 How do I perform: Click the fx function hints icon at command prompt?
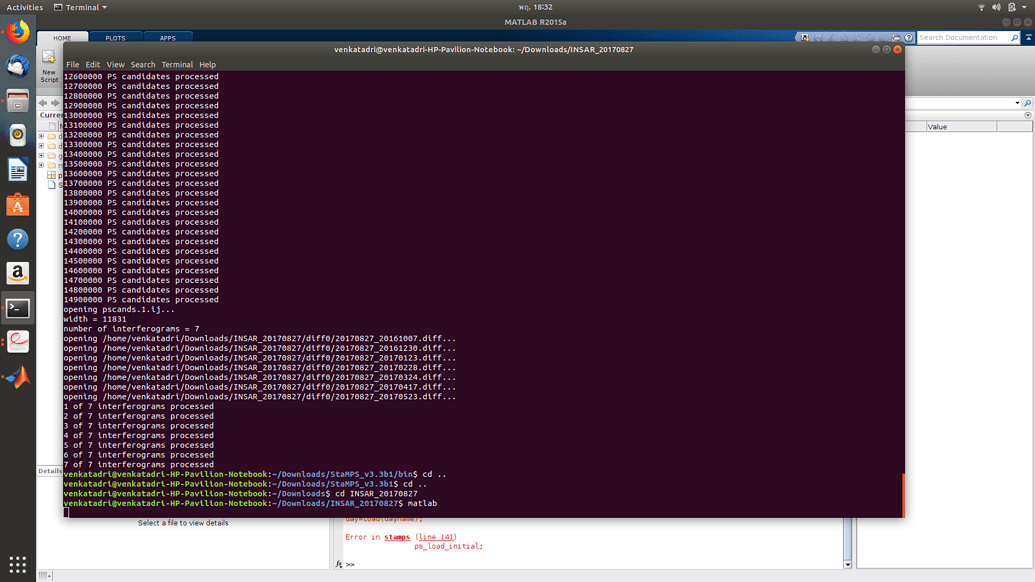tap(340, 563)
